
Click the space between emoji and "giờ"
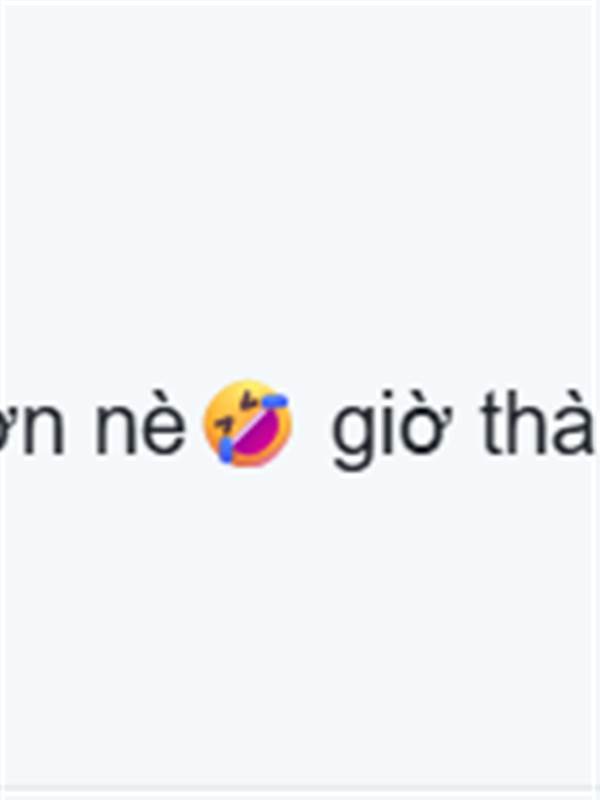point(312,423)
